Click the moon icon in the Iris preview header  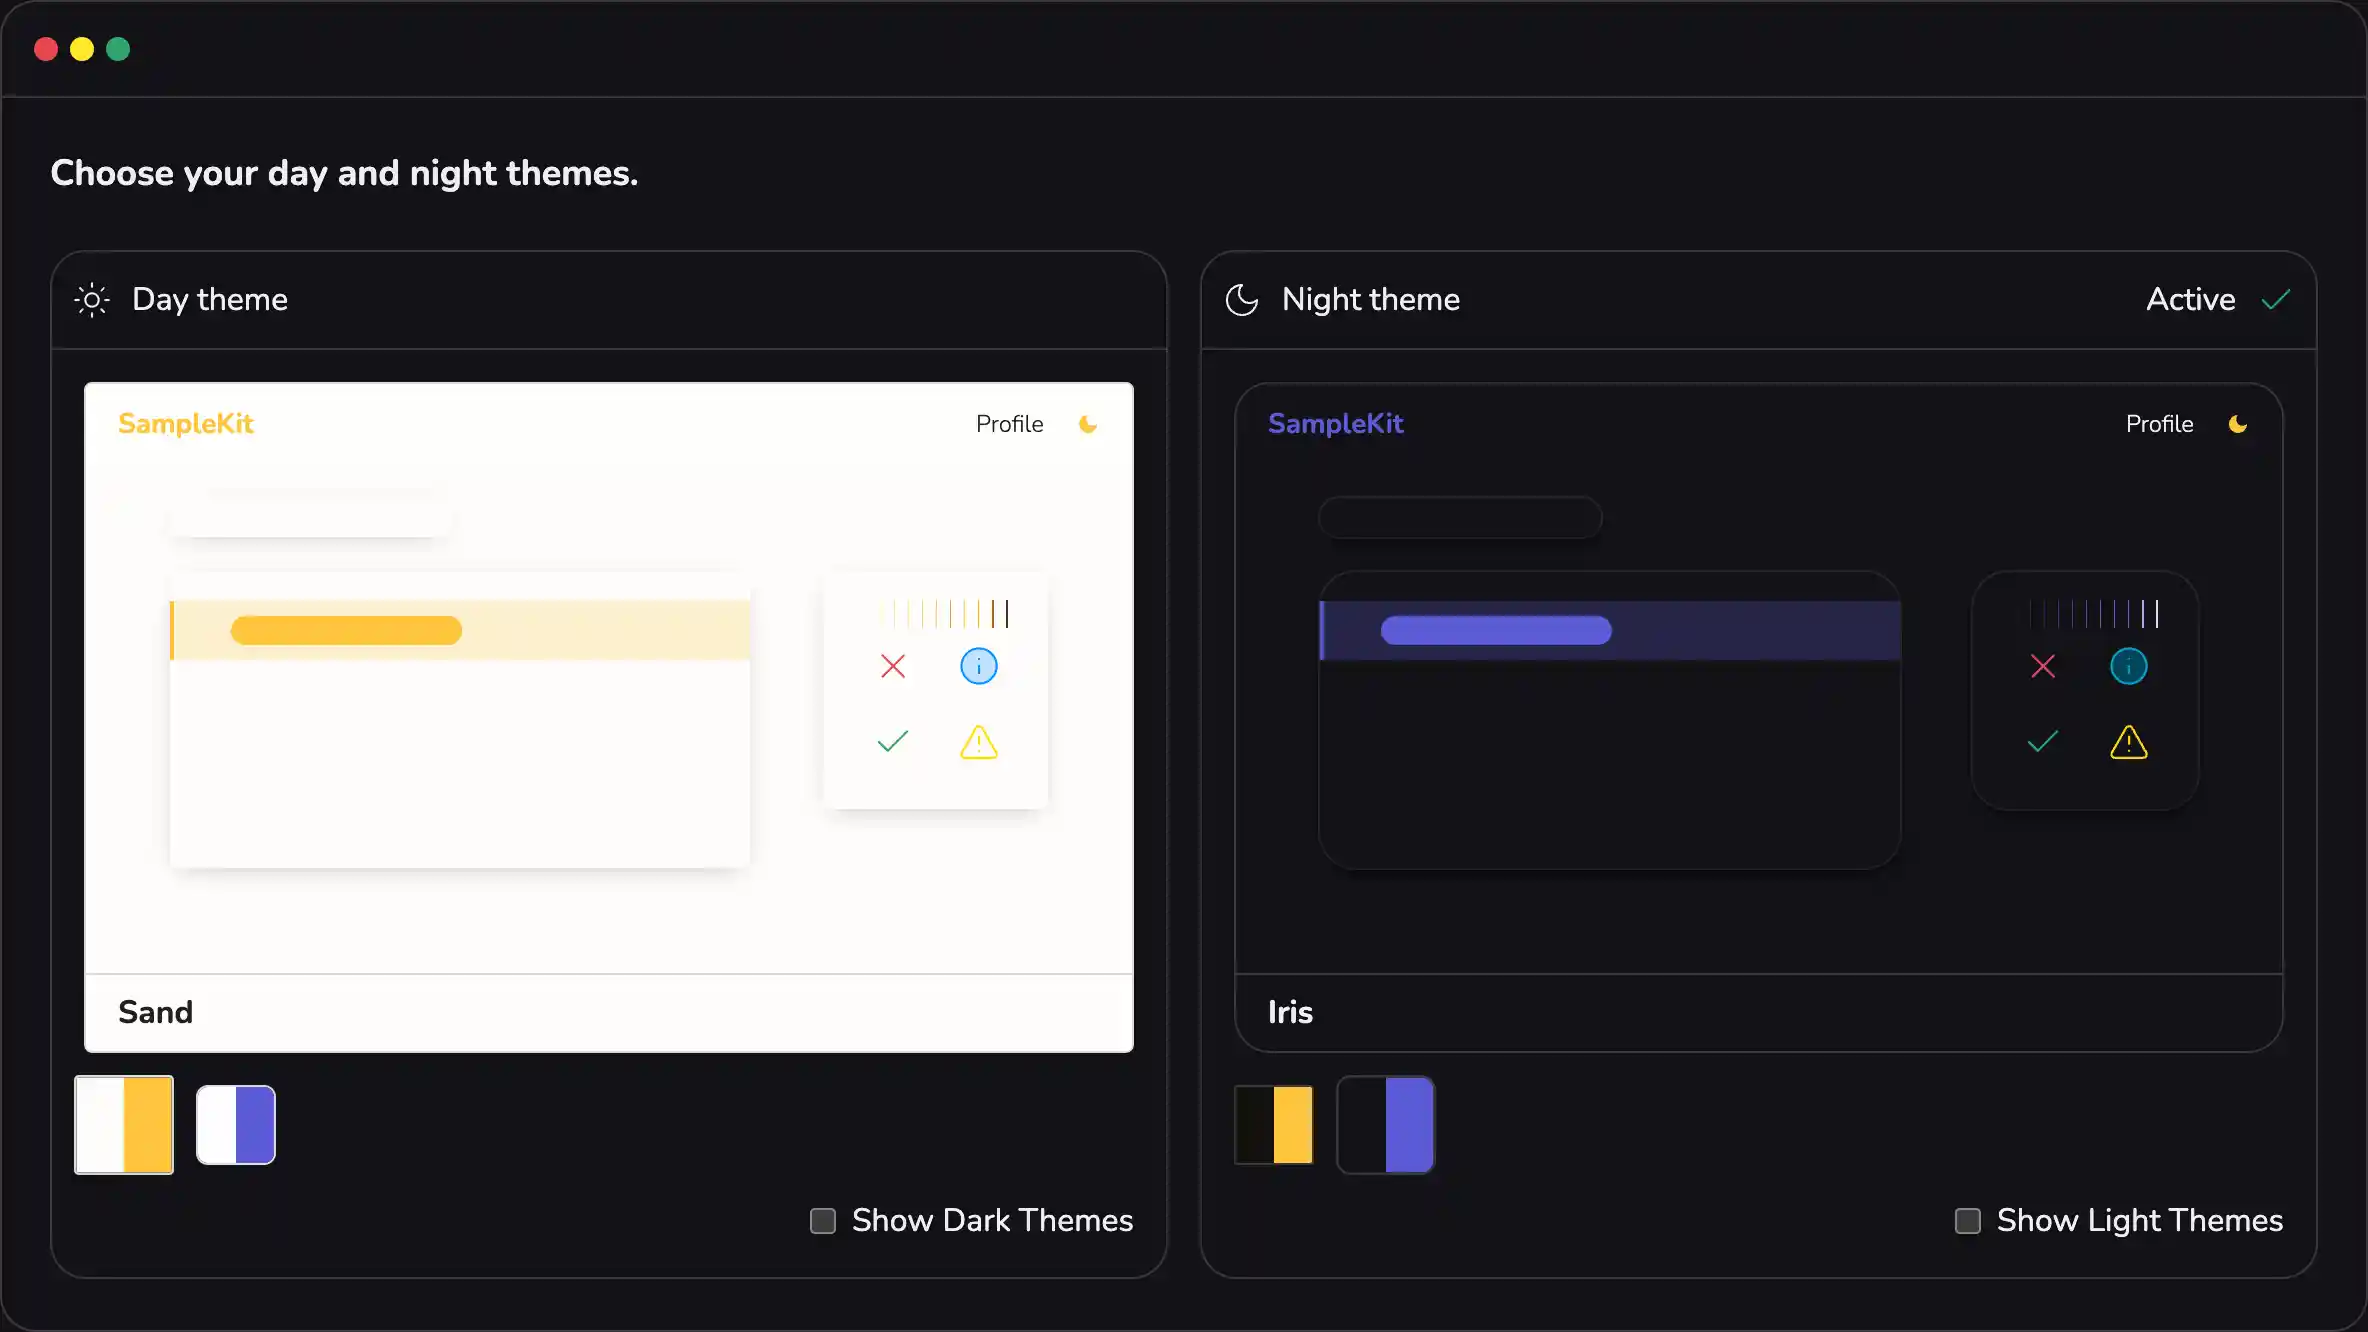point(2238,424)
